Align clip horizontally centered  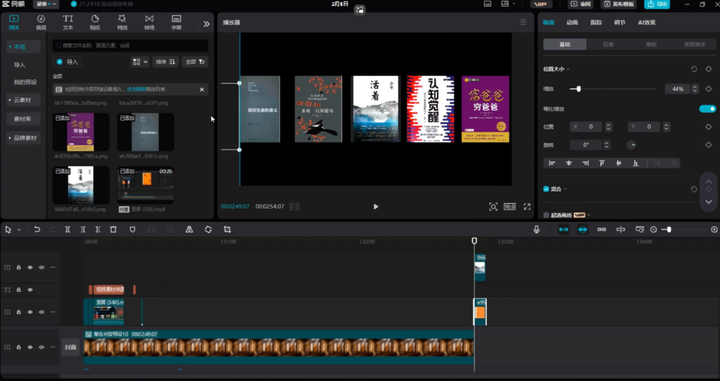[x=569, y=163]
